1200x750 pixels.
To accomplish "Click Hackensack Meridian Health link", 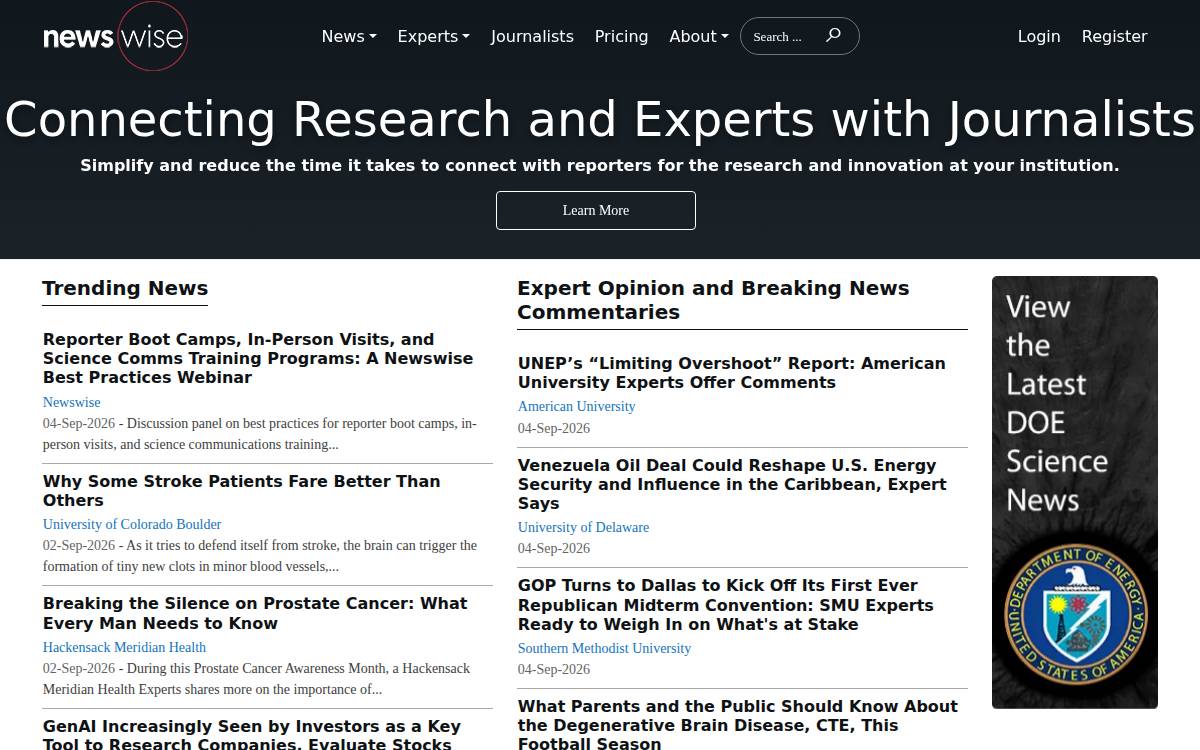I will (124, 647).
